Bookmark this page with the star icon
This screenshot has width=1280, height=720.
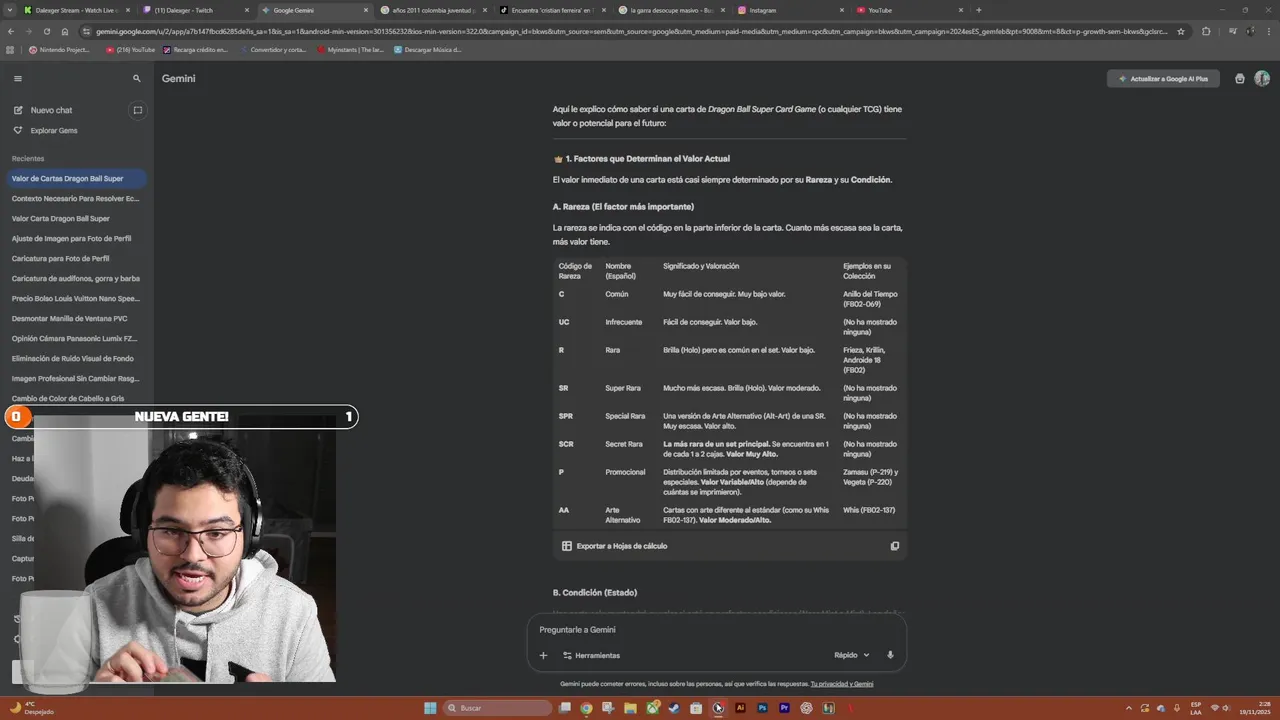1181,31
